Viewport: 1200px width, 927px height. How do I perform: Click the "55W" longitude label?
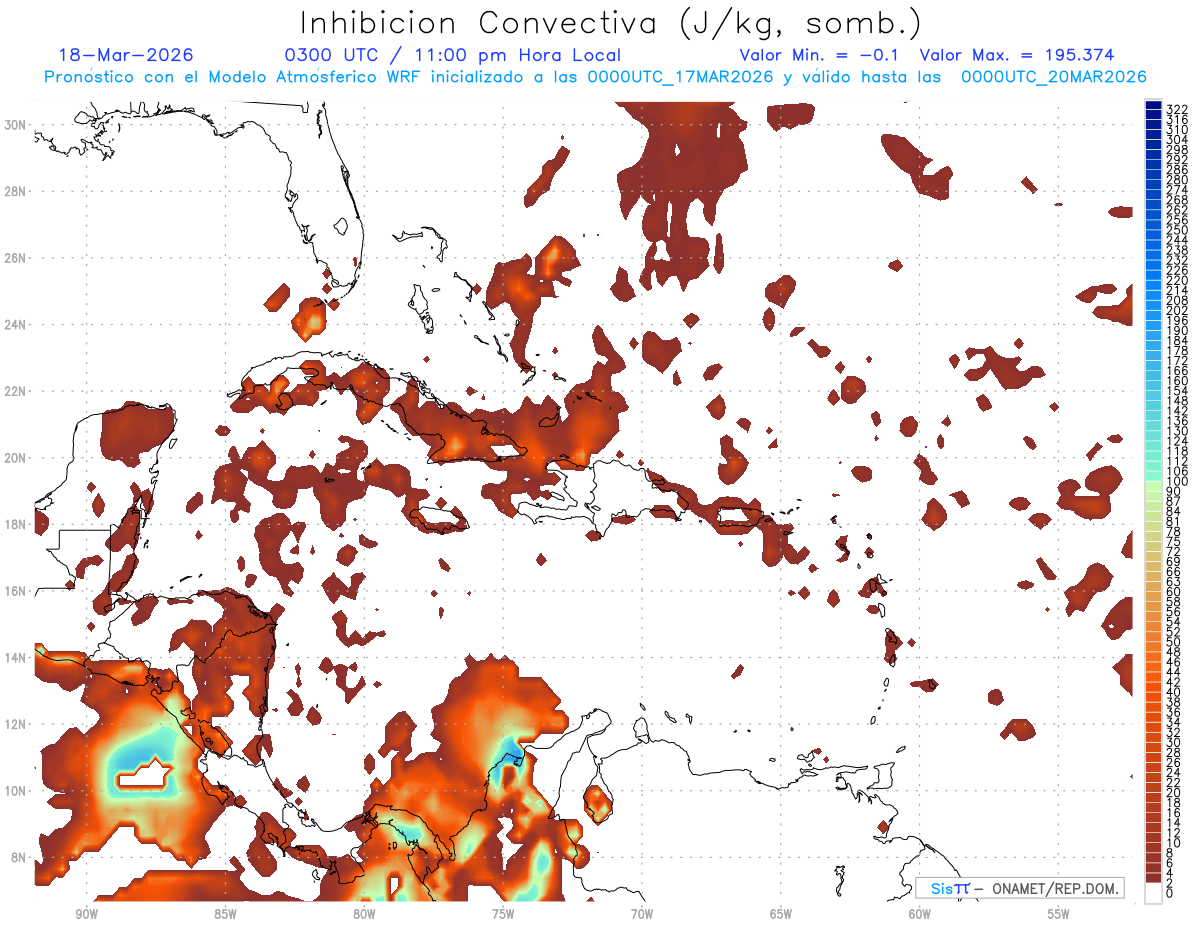pyautogui.click(x=1059, y=914)
